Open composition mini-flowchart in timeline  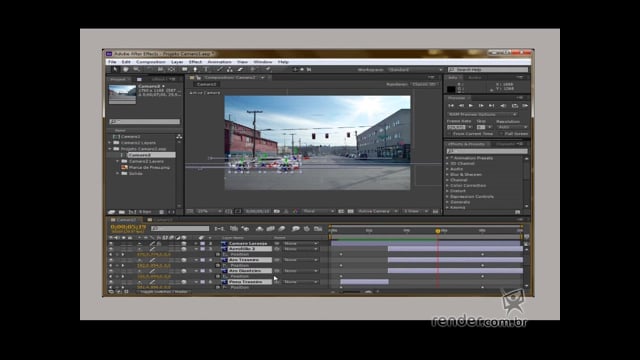coord(219,229)
